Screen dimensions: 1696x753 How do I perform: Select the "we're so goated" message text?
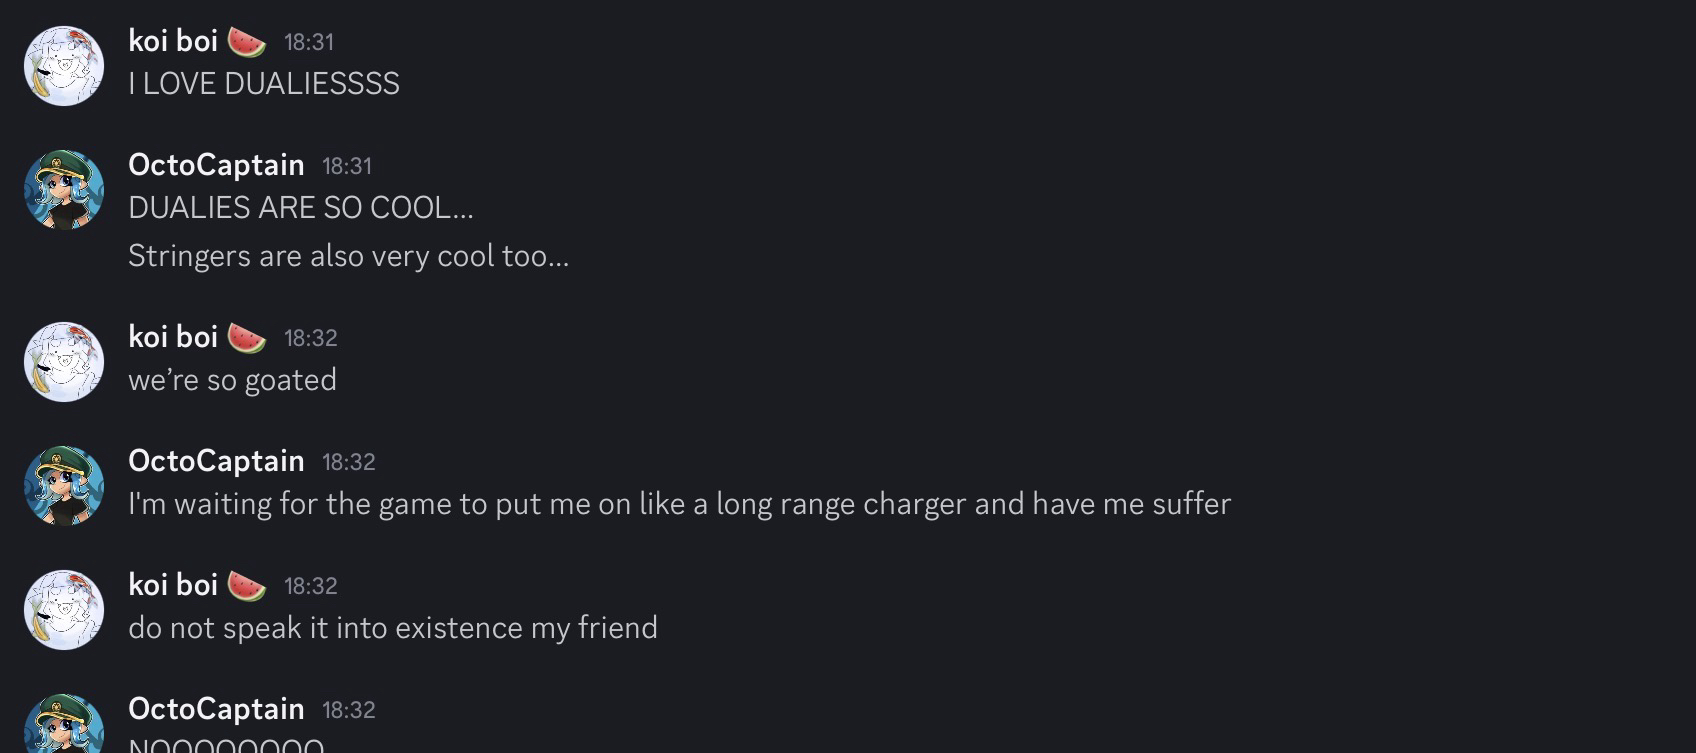[232, 380]
